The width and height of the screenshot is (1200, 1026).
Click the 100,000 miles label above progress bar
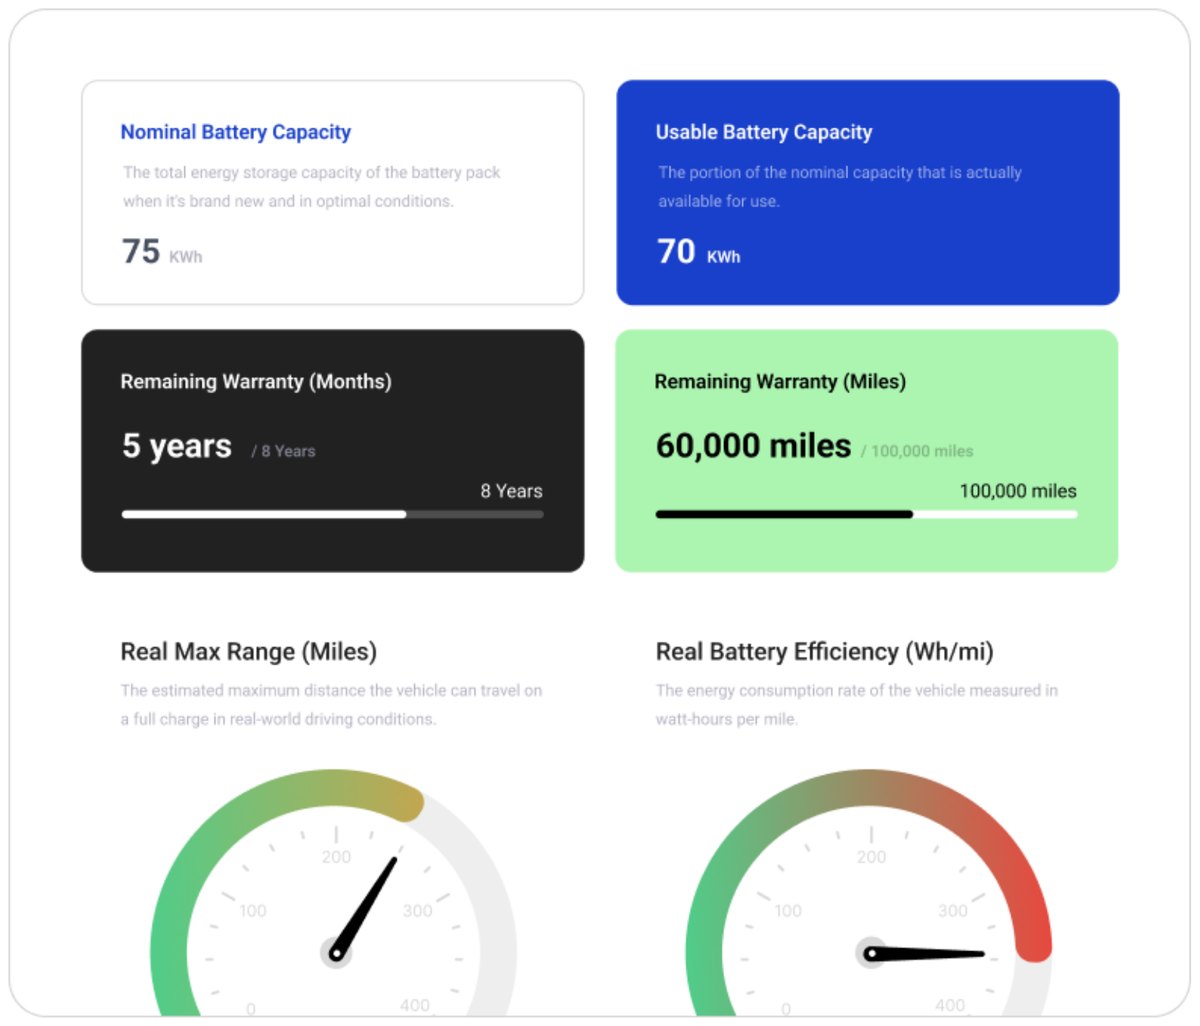1018,491
